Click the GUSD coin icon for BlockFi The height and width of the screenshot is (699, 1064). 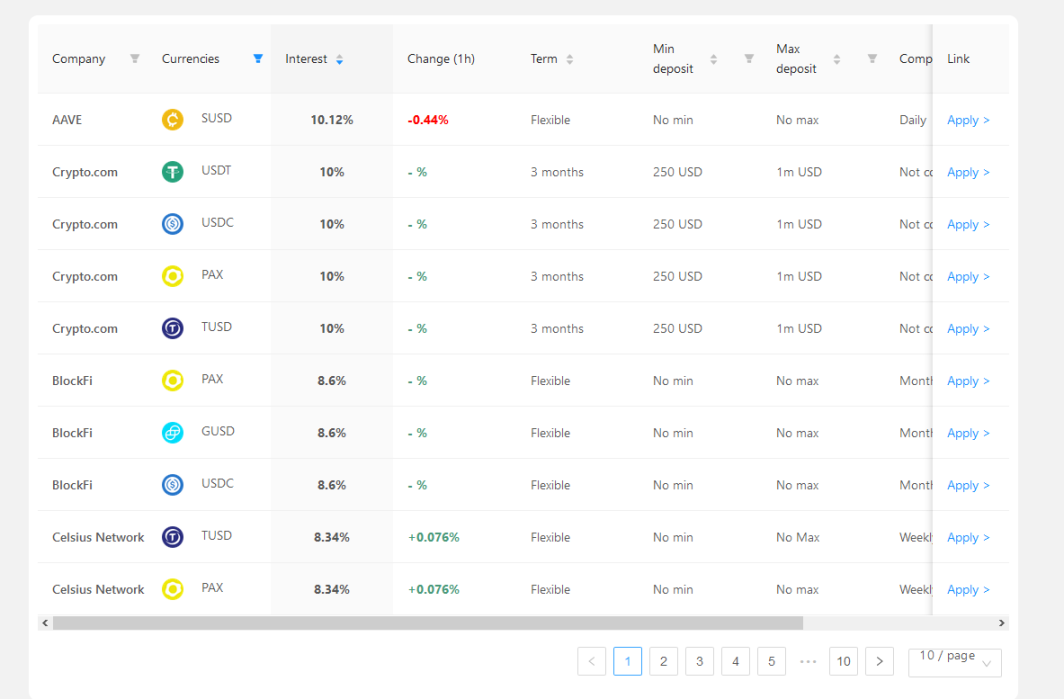[172, 432]
